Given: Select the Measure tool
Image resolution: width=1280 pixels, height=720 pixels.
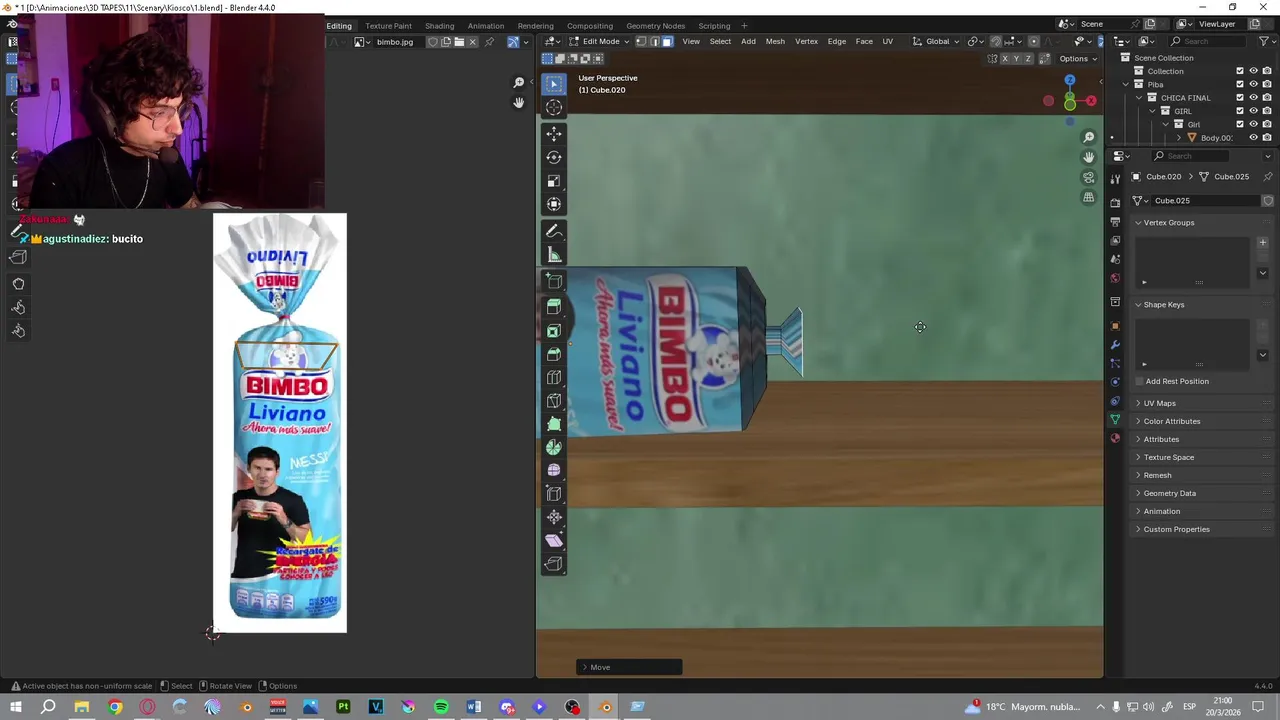Looking at the screenshot, I should tap(554, 255).
